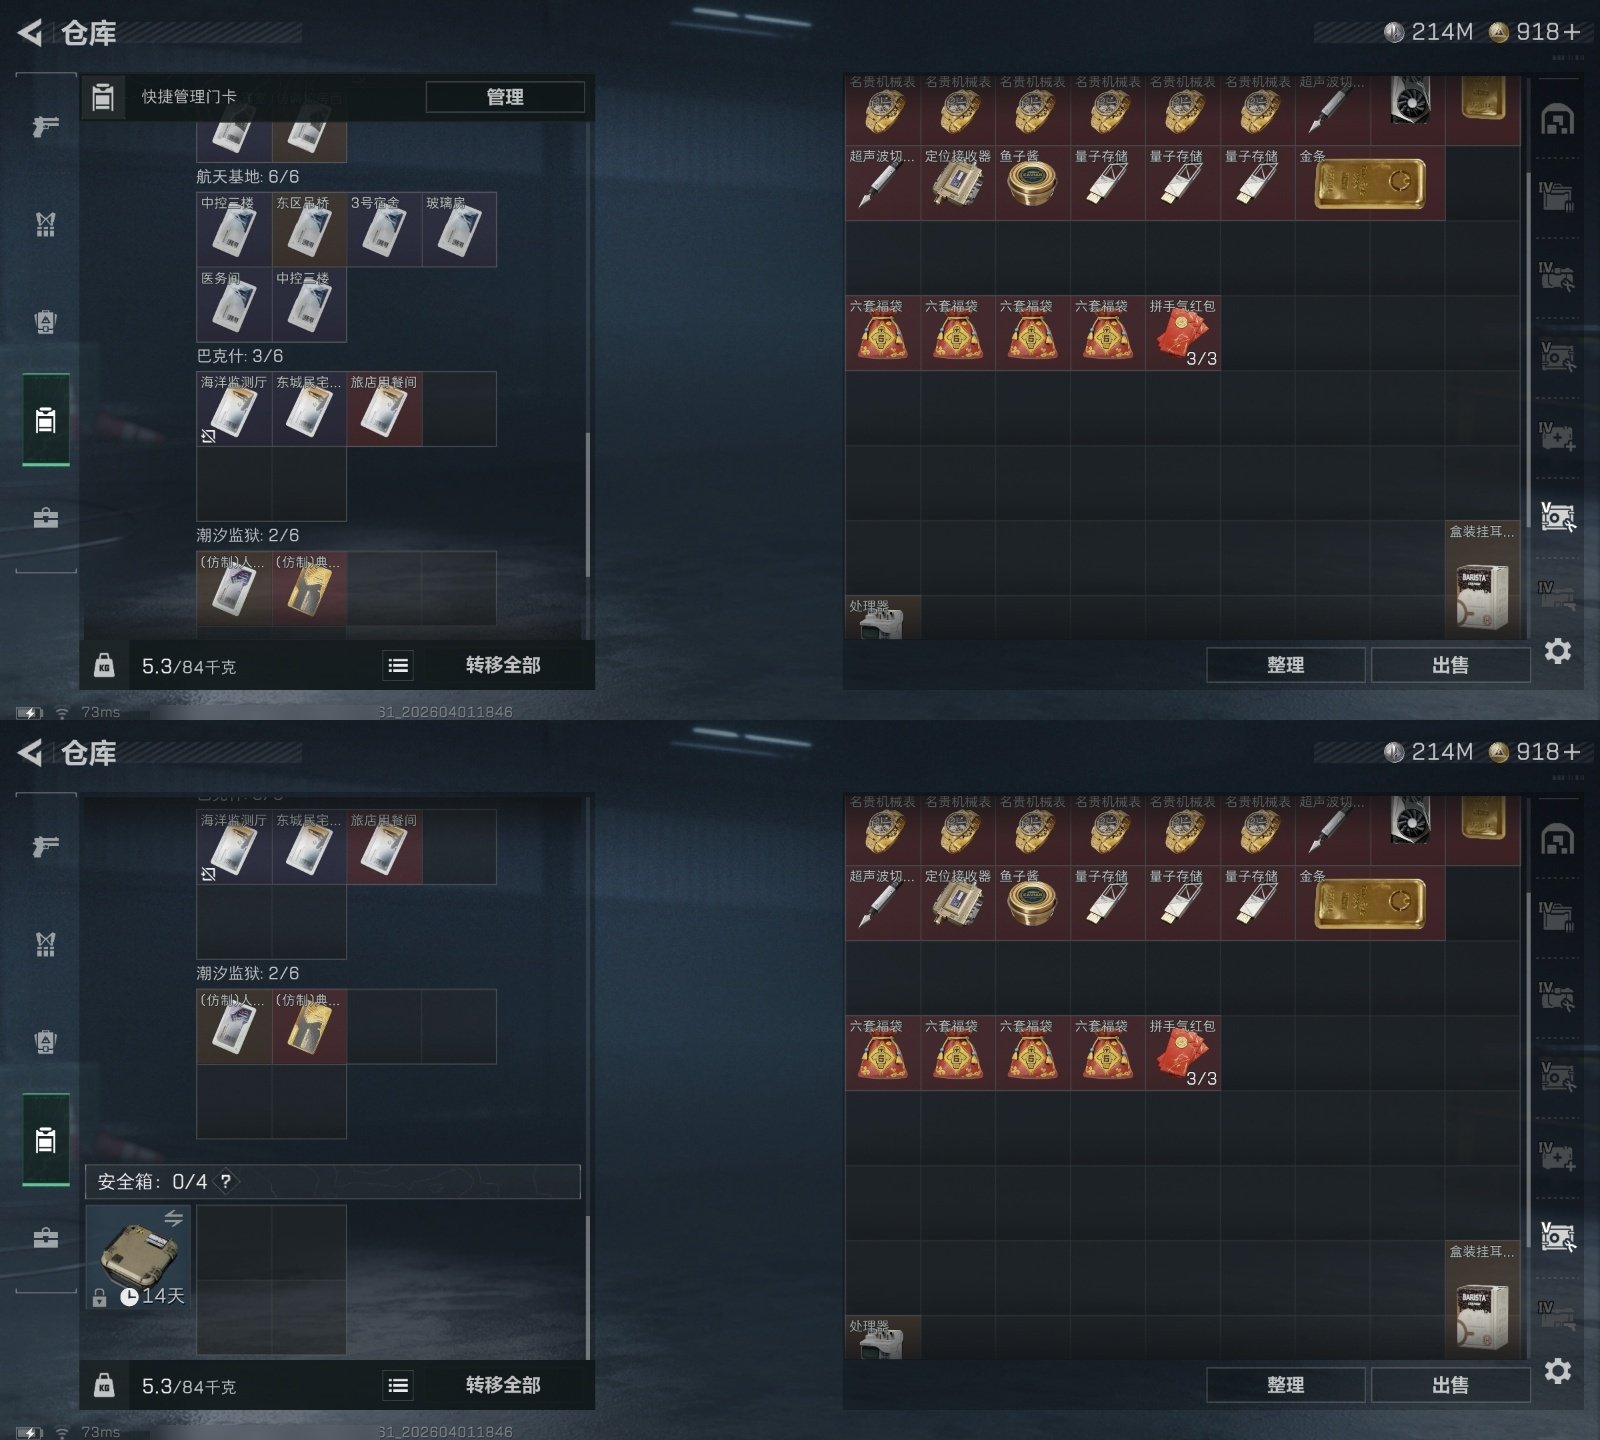This screenshot has width=1600, height=1440.
Task: Click the list view icon beside 转移全部
Action: coord(398,665)
